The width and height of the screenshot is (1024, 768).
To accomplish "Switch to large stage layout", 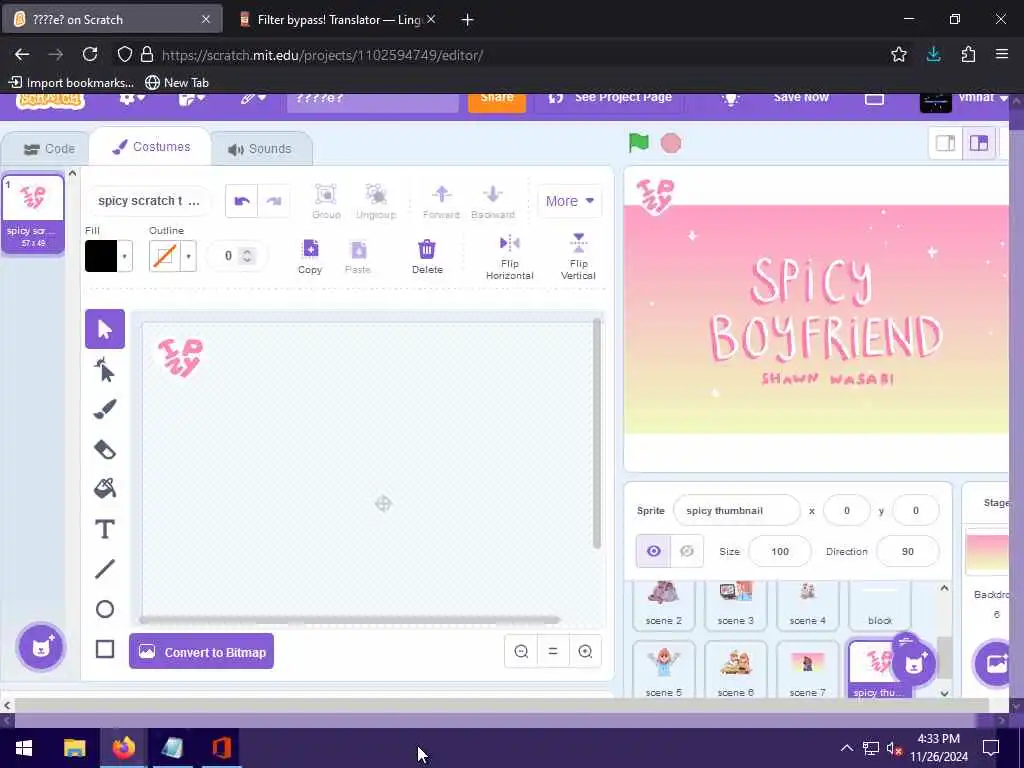I will [978, 143].
